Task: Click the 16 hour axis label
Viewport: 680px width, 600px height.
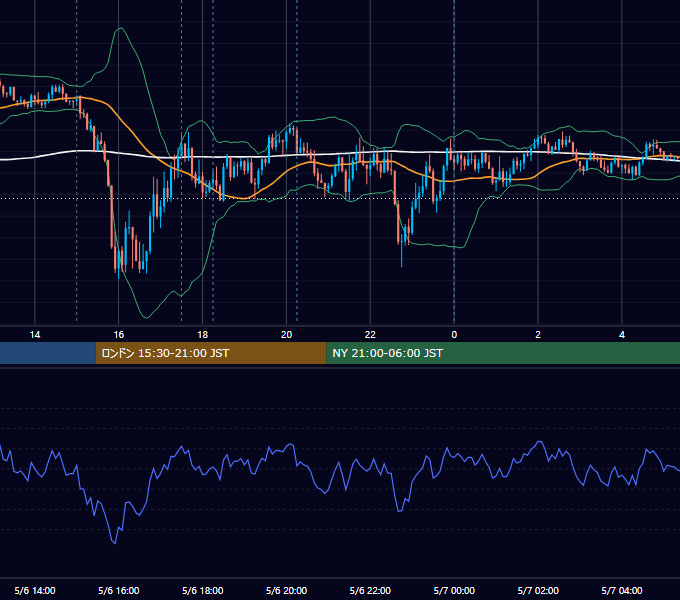Action: point(118,335)
